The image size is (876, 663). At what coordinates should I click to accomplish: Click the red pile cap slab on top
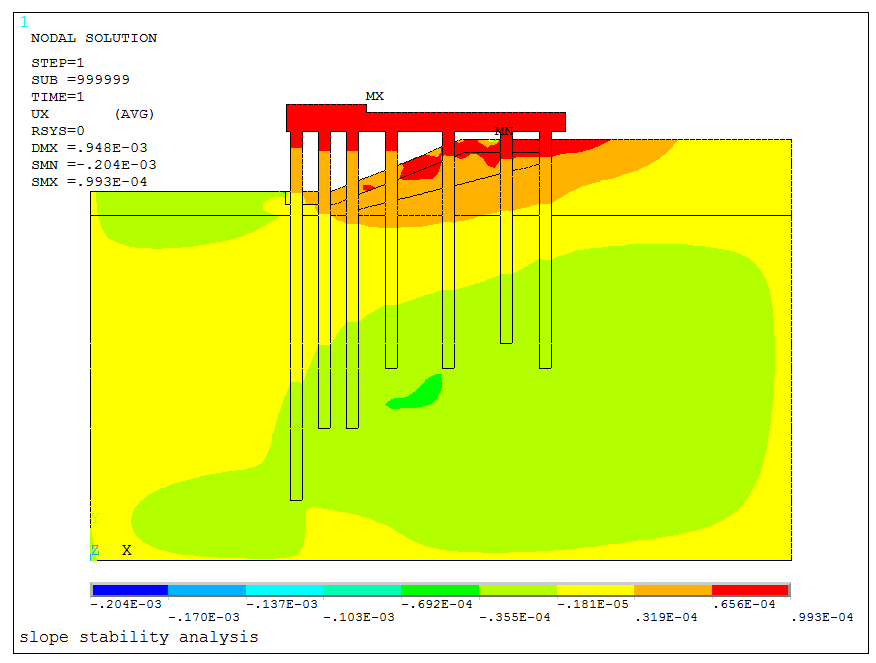[425, 120]
